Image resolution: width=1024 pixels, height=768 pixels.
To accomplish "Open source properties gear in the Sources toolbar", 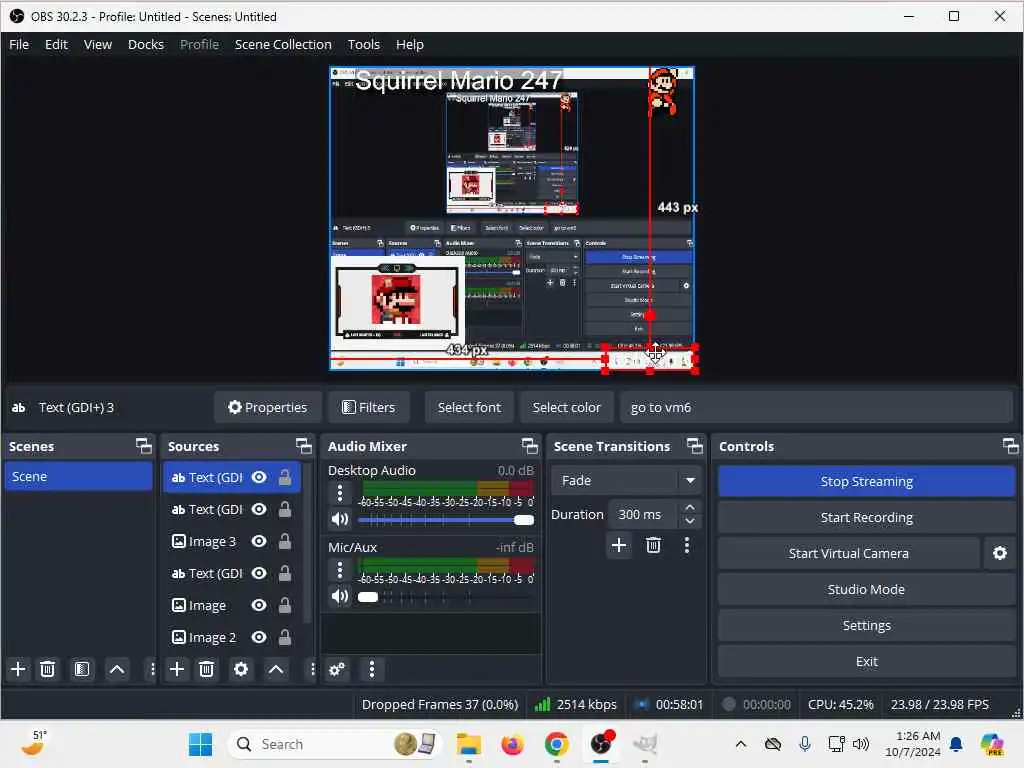I will [x=241, y=669].
